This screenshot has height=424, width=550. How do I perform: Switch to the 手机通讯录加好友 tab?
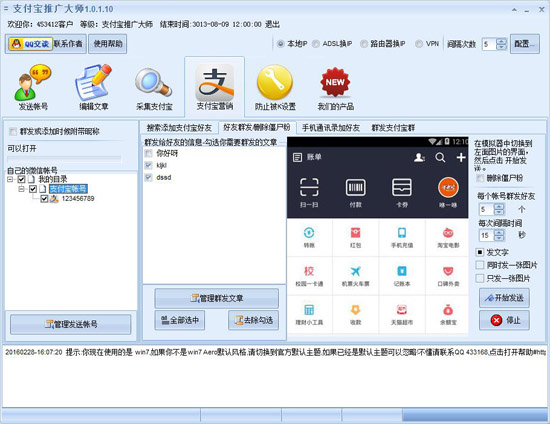tap(331, 128)
